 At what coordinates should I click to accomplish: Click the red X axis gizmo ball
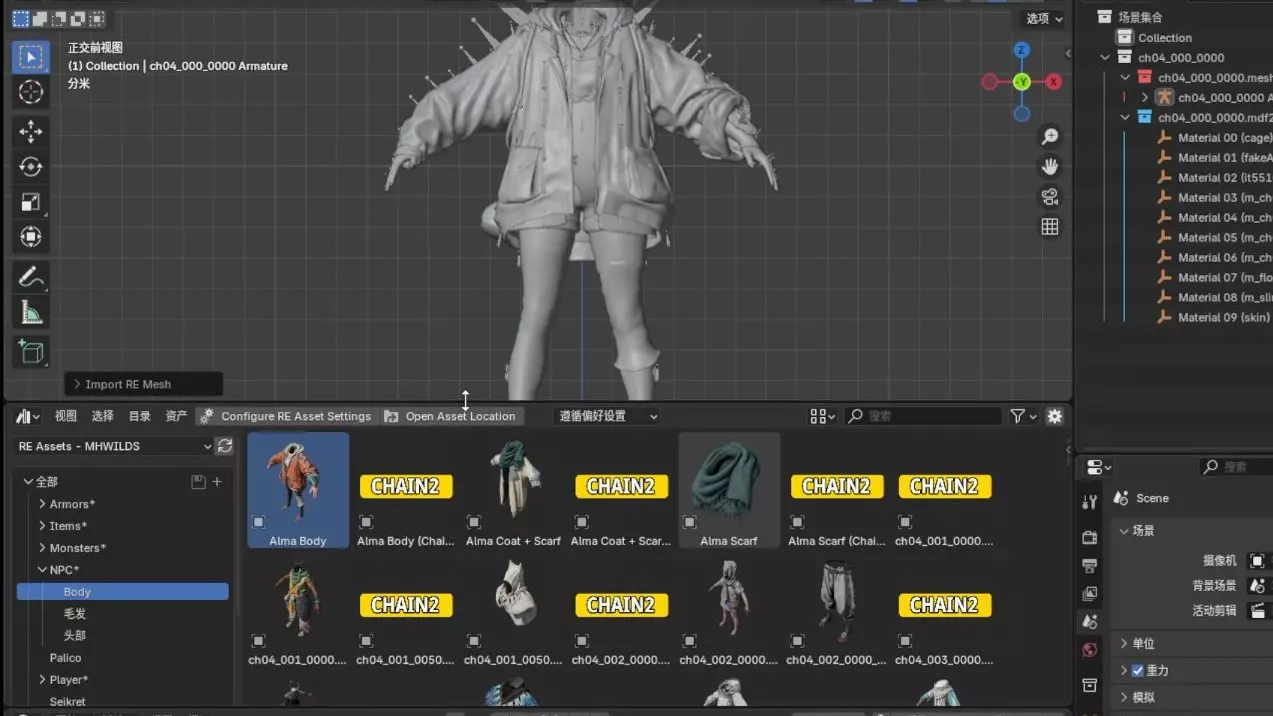pos(1053,82)
